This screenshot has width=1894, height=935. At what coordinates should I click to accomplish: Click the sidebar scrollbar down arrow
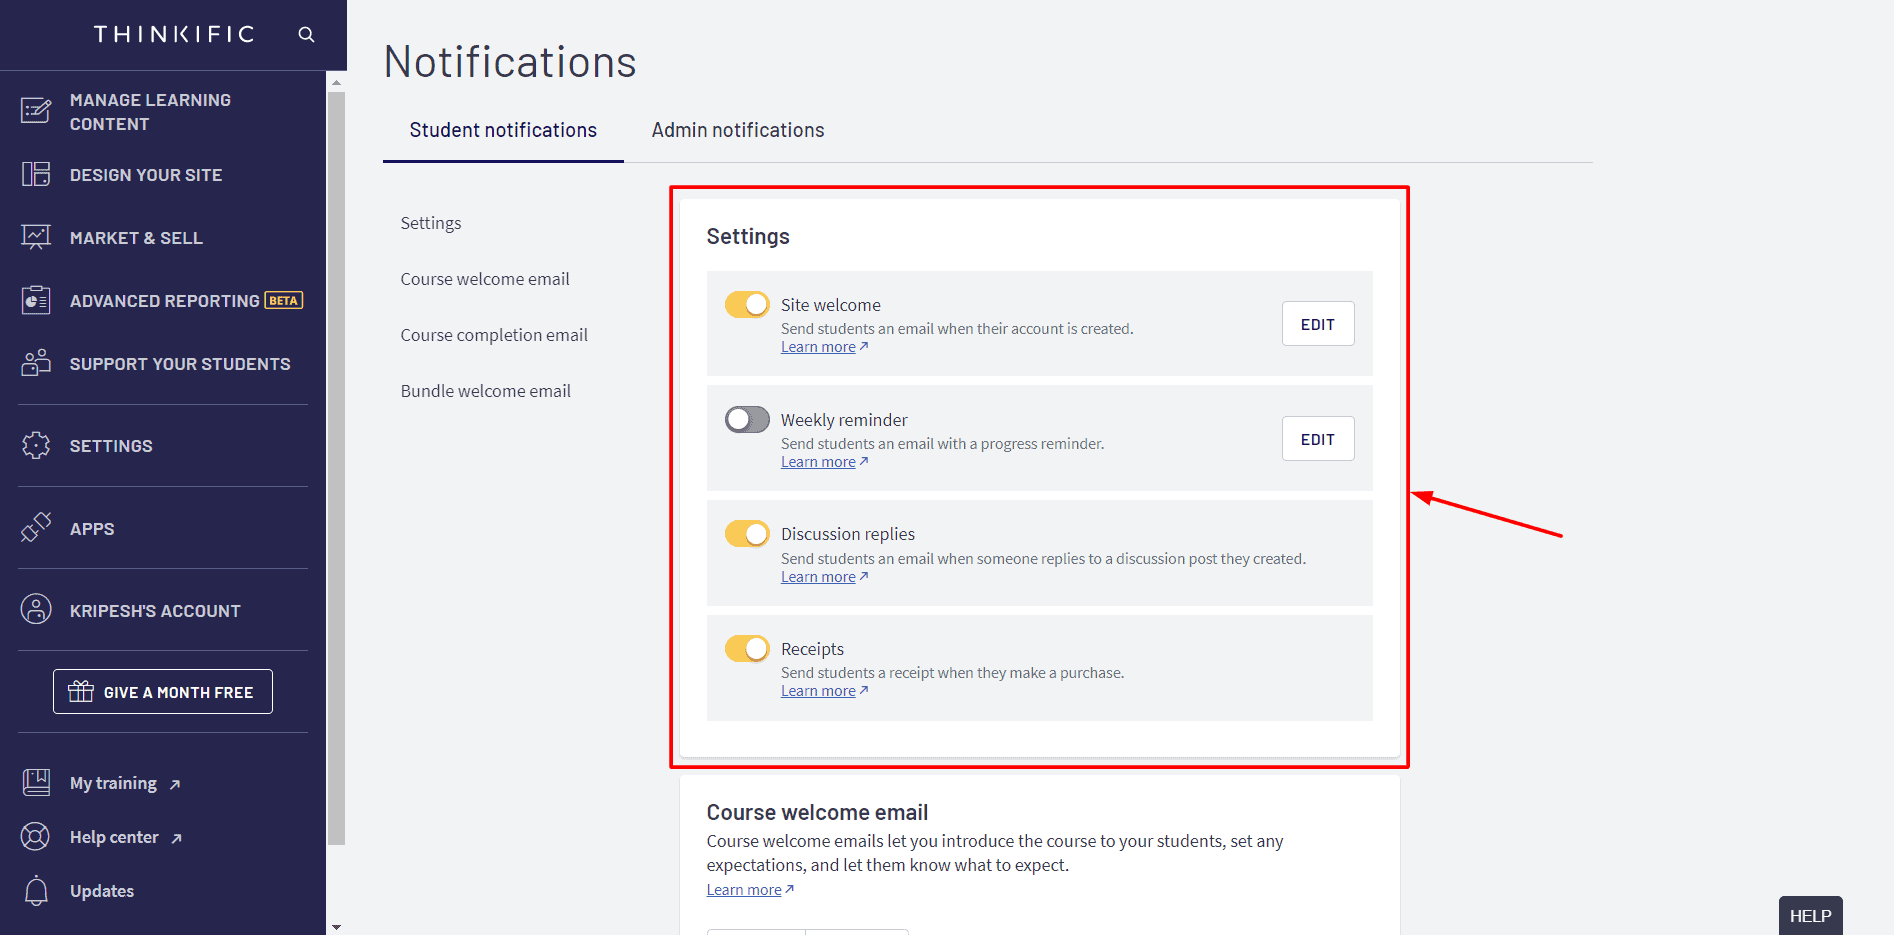pos(336,927)
